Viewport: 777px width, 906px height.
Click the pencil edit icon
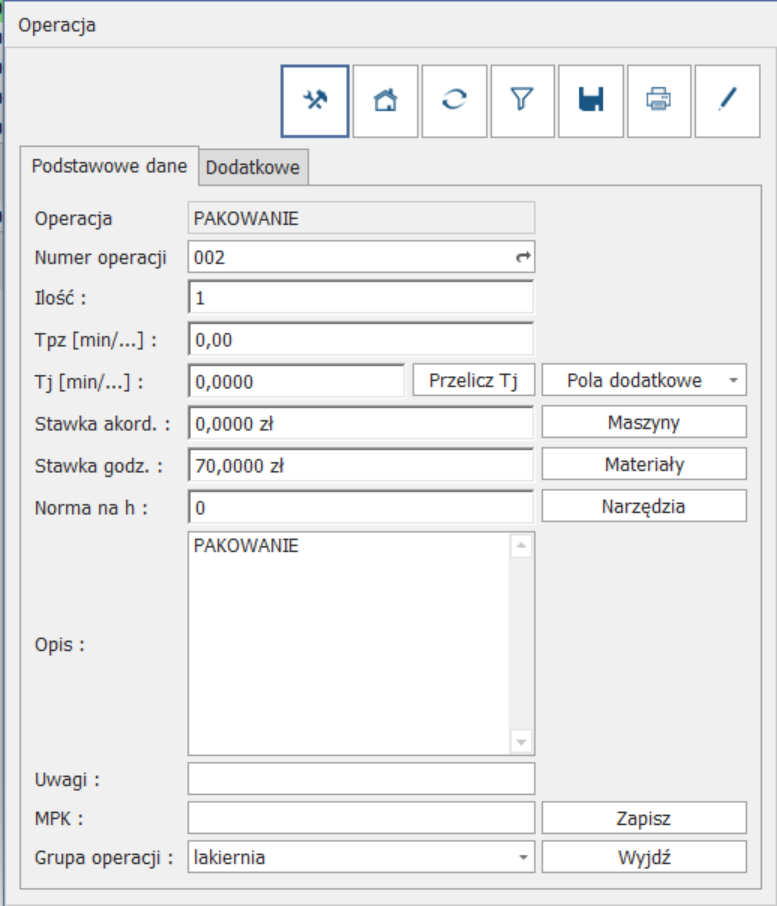click(x=727, y=101)
